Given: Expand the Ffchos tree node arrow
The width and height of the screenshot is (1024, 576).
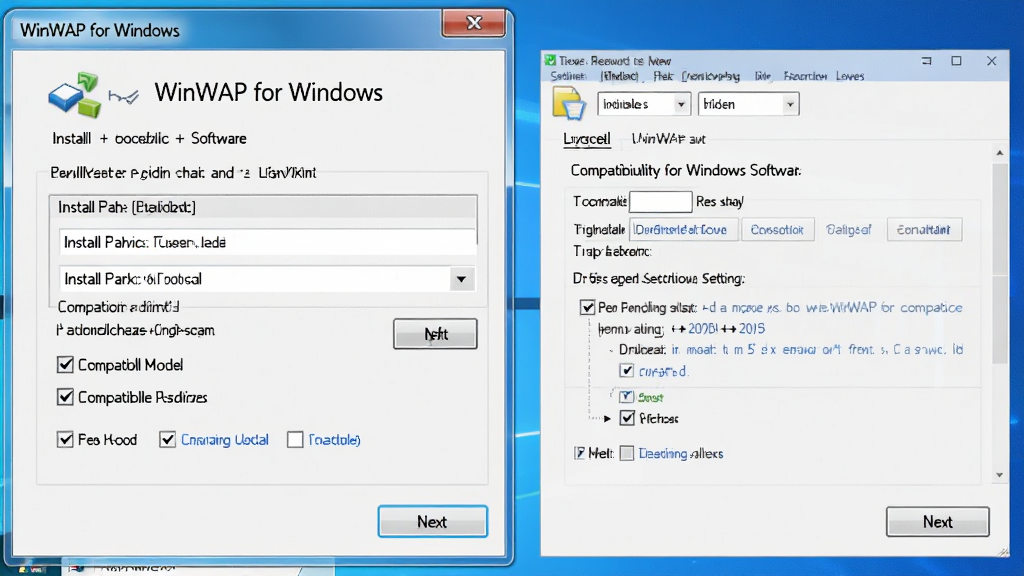Looking at the screenshot, I should [607, 419].
